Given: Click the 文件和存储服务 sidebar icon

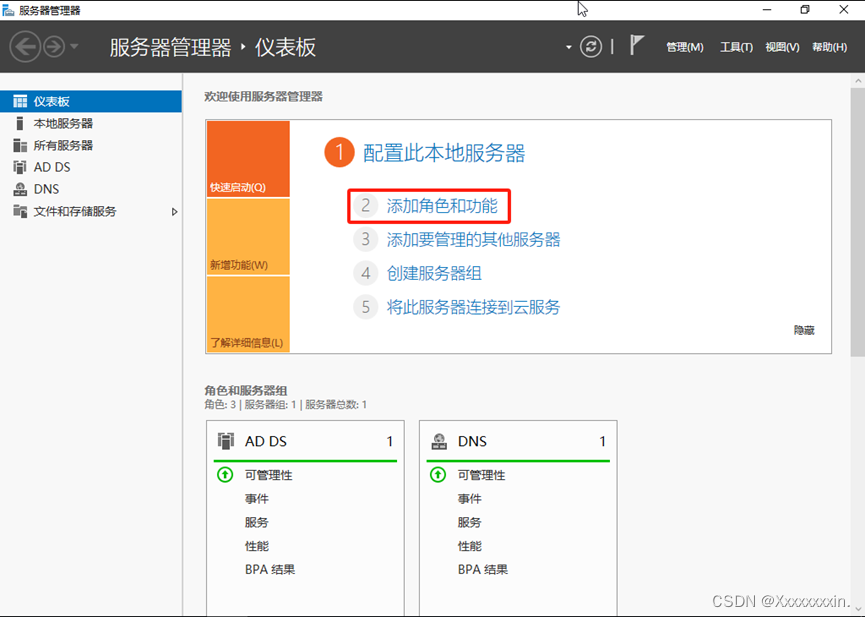Looking at the screenshot, I should [20, 211].
